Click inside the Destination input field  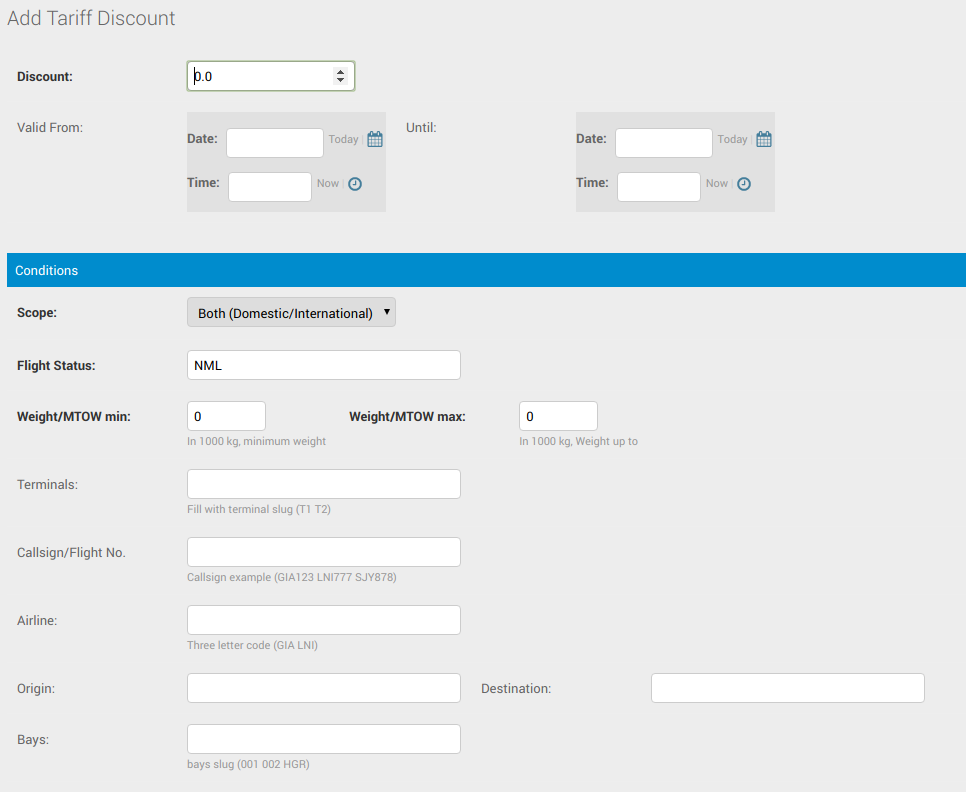787,688
